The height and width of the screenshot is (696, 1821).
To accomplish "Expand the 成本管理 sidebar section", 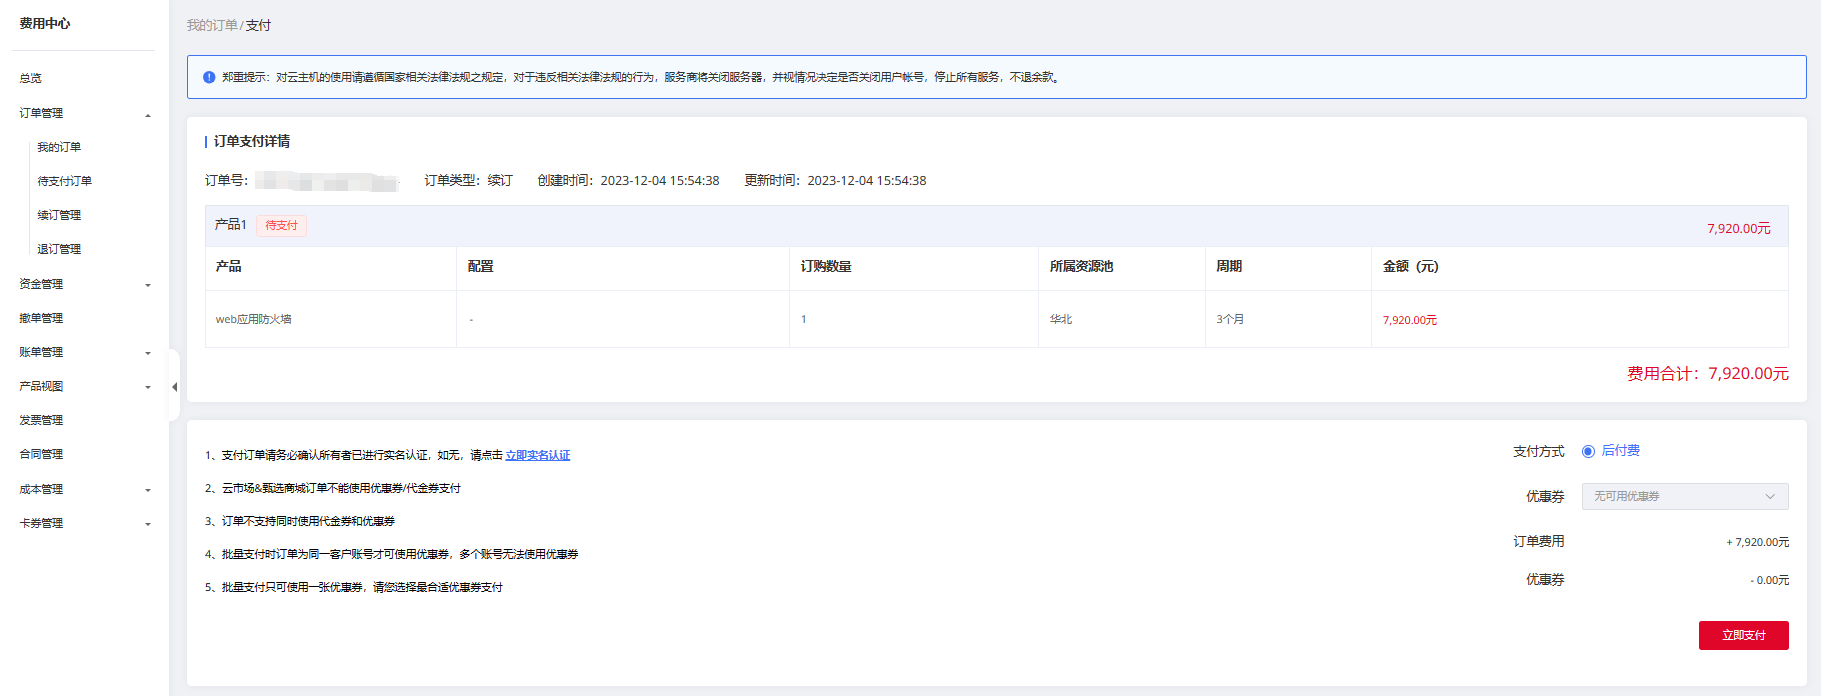I will [84, 490].
